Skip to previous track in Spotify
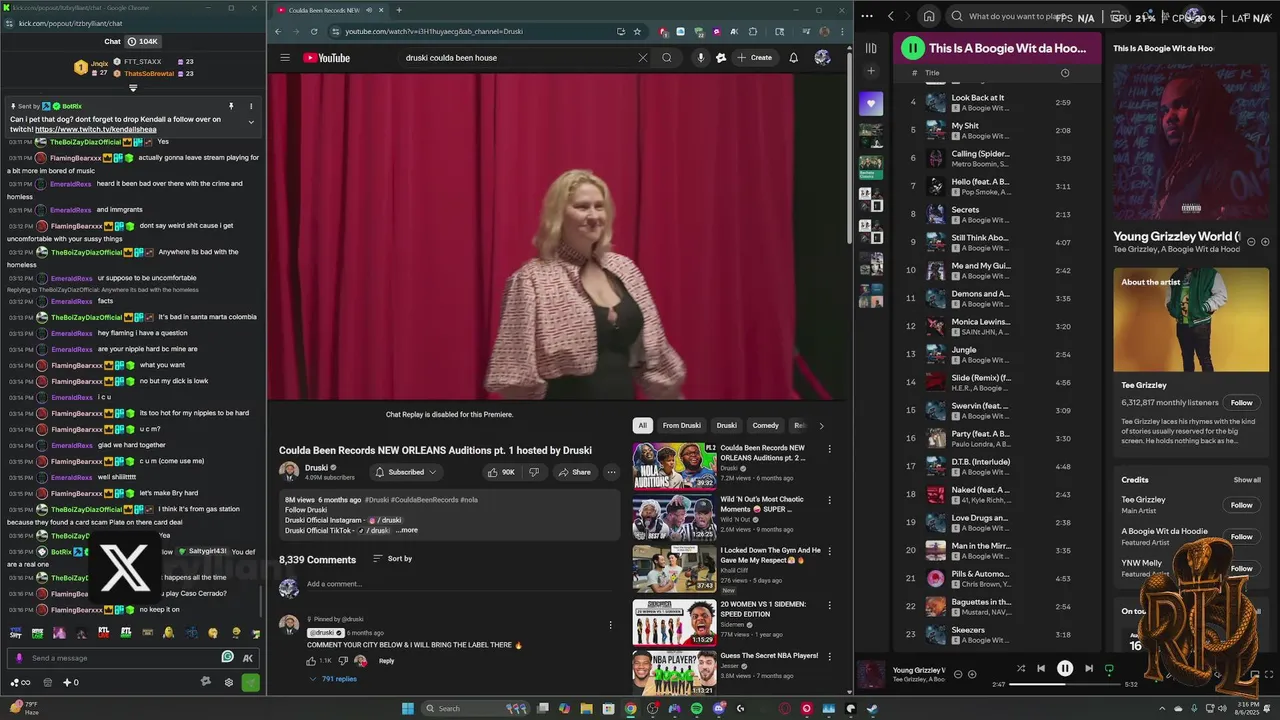 click(x=1041, y=669)
